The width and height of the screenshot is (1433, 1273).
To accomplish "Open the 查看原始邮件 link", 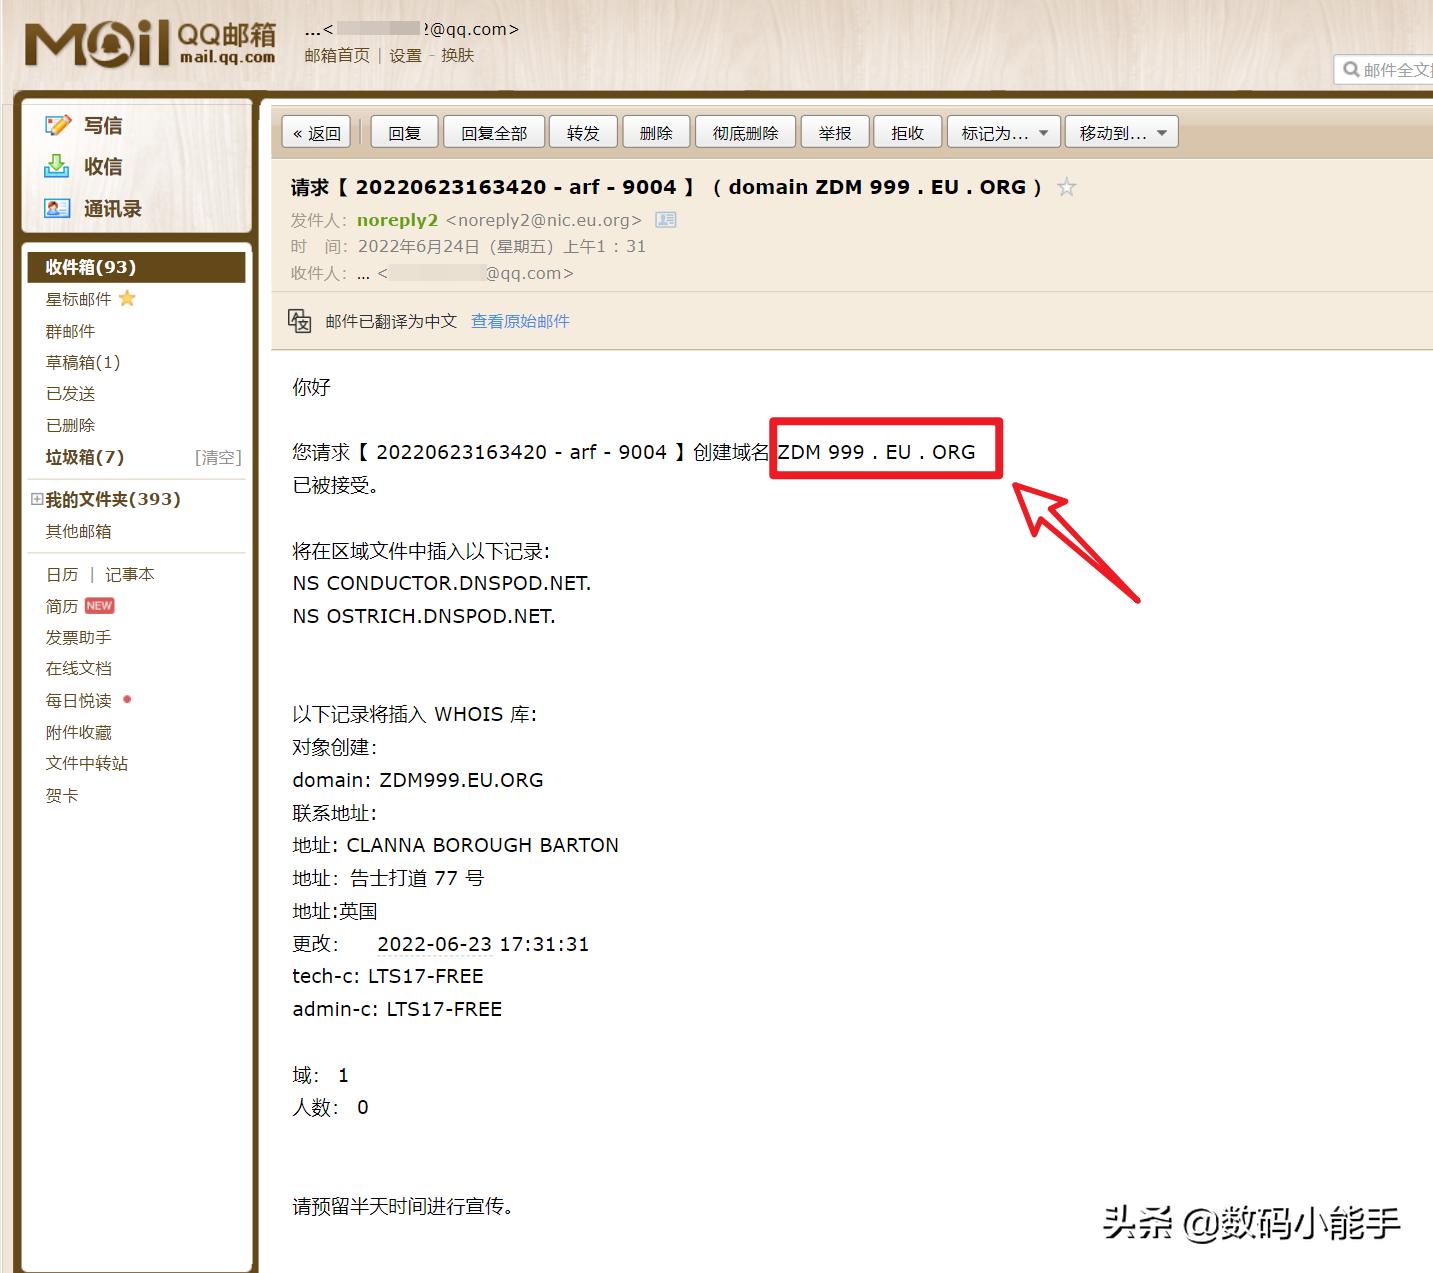I will pyautogui.click(x=520, y=320).
